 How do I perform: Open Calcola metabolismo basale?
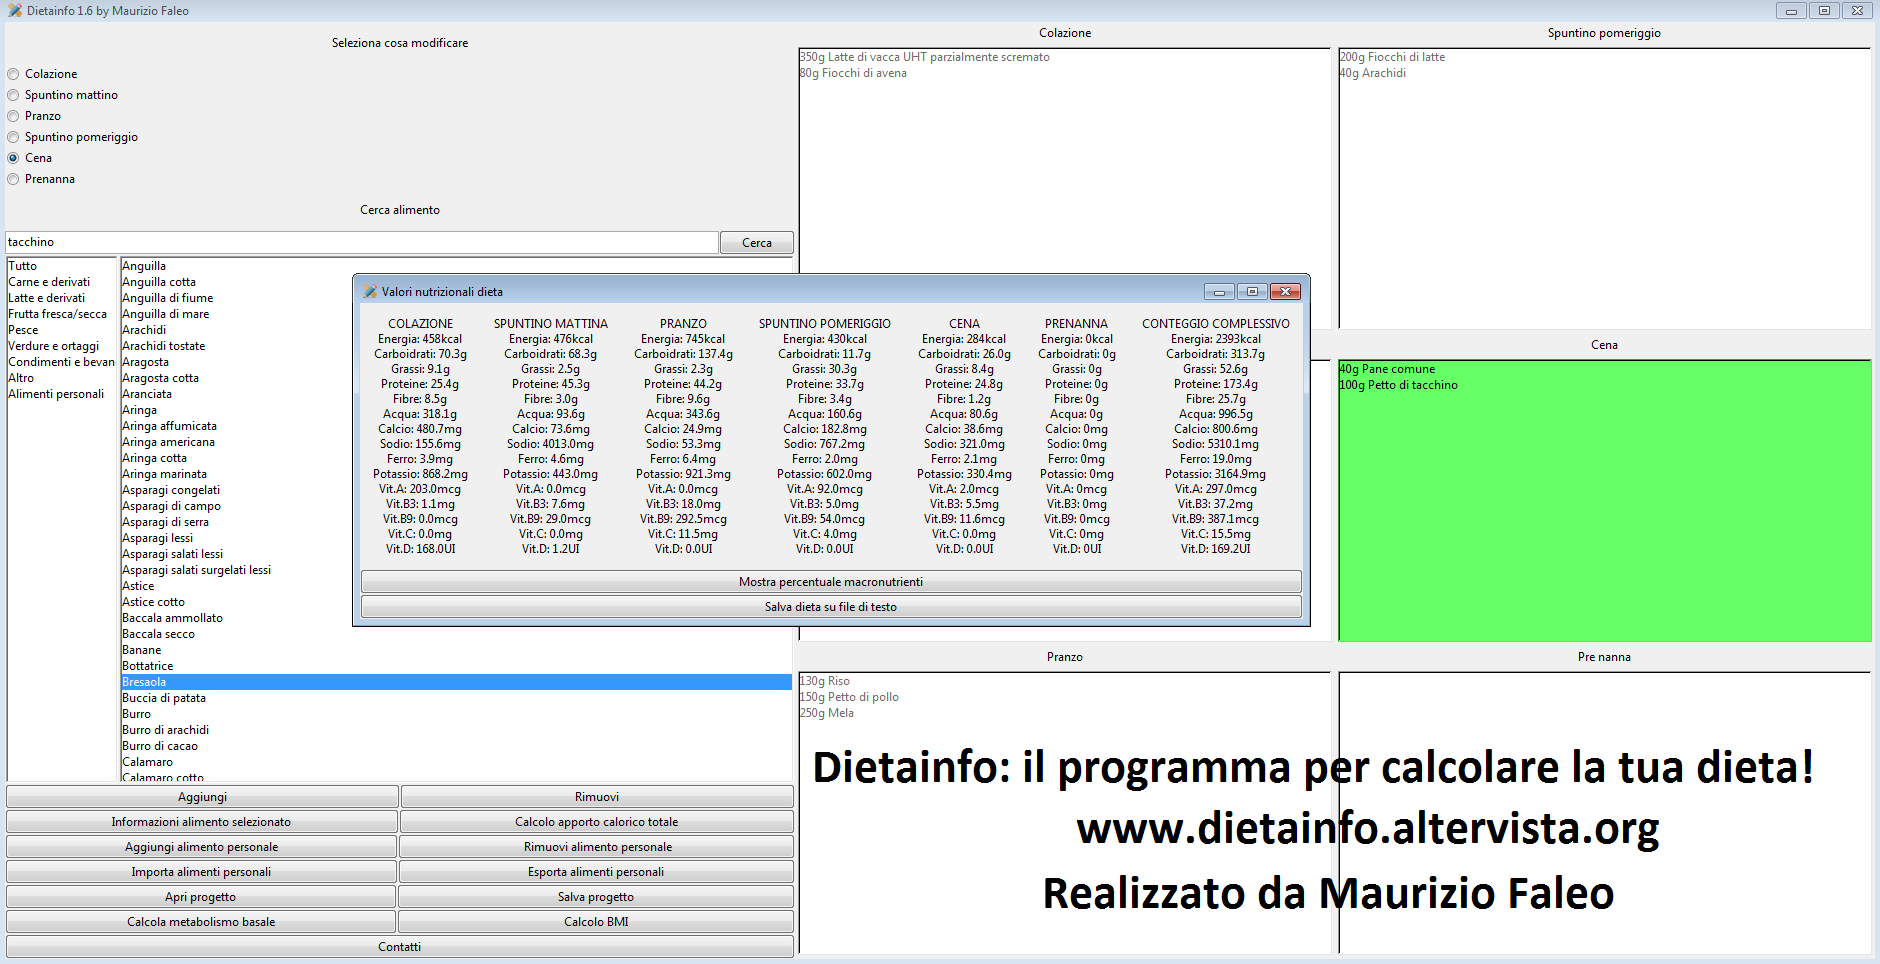tap(201, 922)
